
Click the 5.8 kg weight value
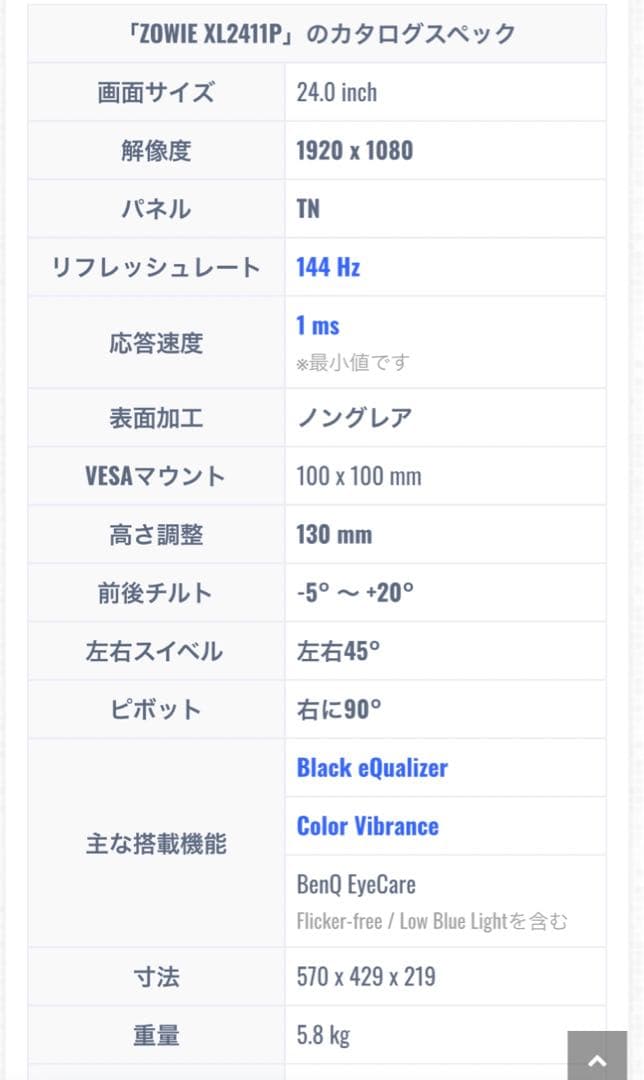pyautogui.click(x=323, y=1035)
